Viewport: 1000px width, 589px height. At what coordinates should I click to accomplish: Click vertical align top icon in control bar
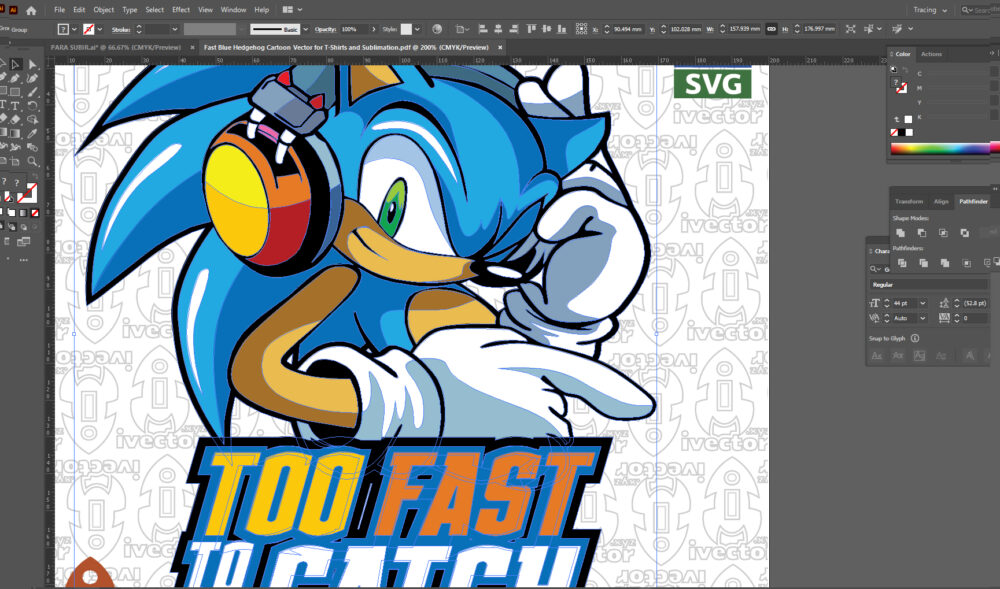(531, 29)
